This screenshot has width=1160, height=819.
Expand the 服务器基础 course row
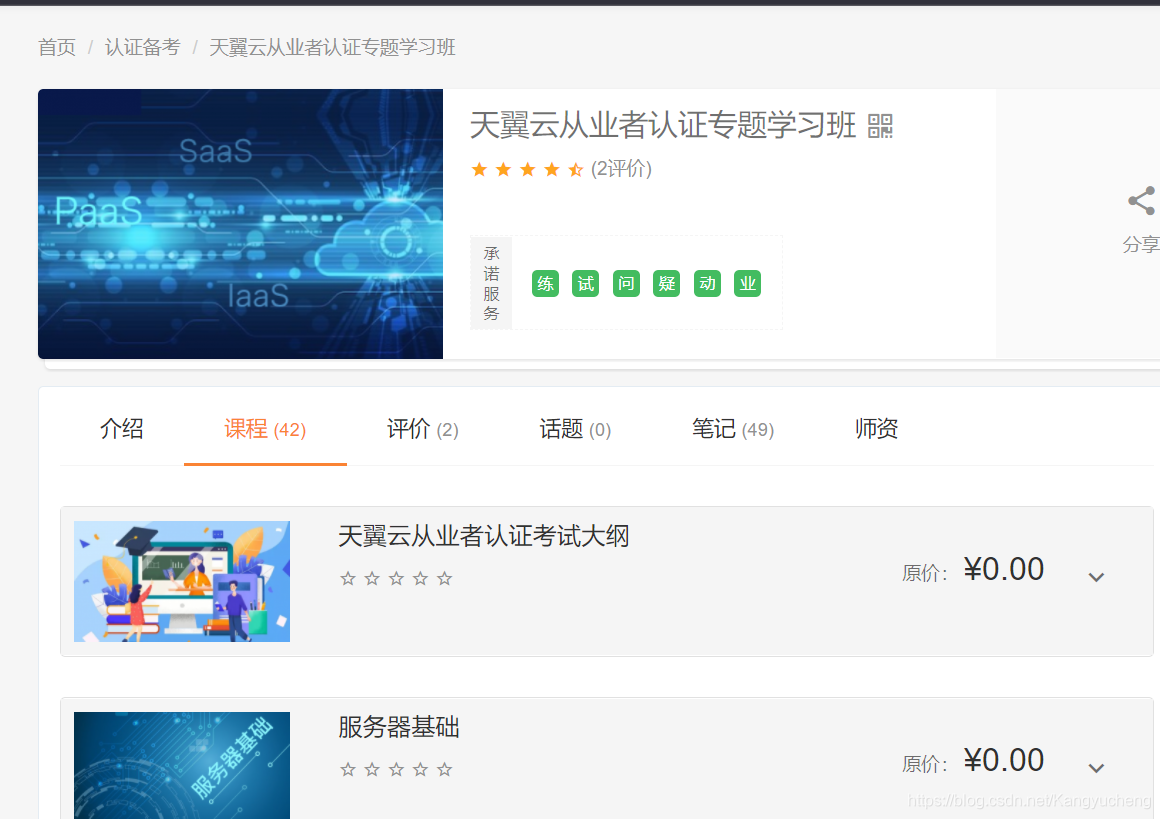(x=1096, y=768)
